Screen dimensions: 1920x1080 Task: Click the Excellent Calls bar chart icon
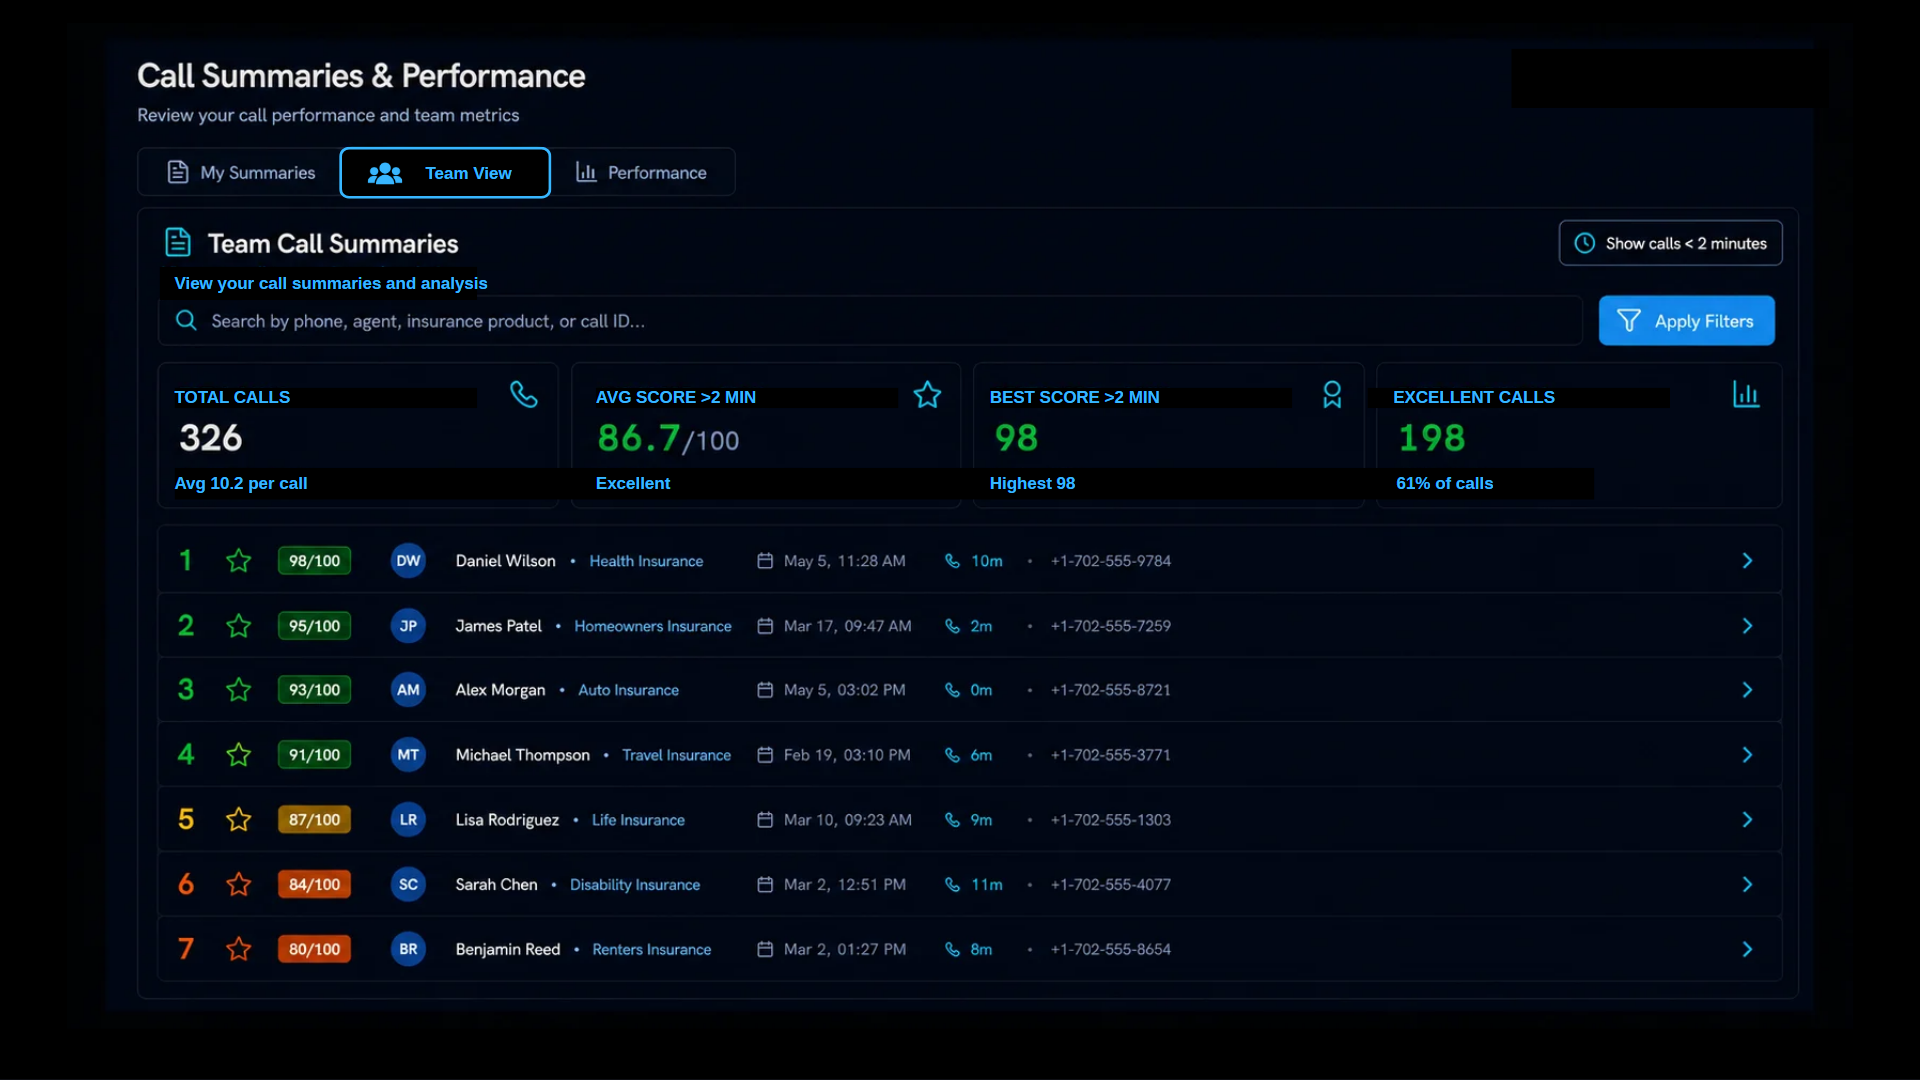(1746, 394)
